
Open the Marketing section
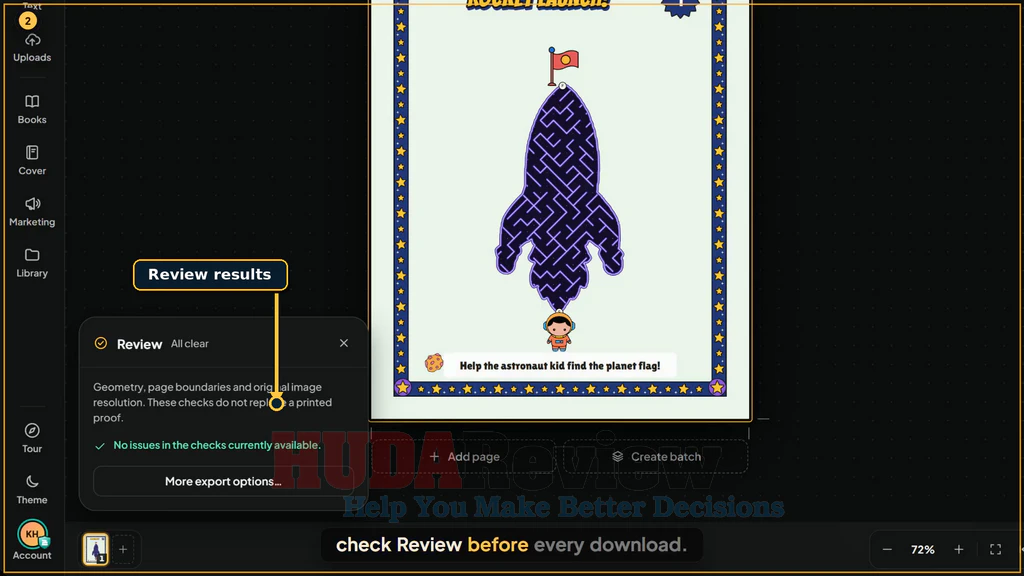coord(32,212)
